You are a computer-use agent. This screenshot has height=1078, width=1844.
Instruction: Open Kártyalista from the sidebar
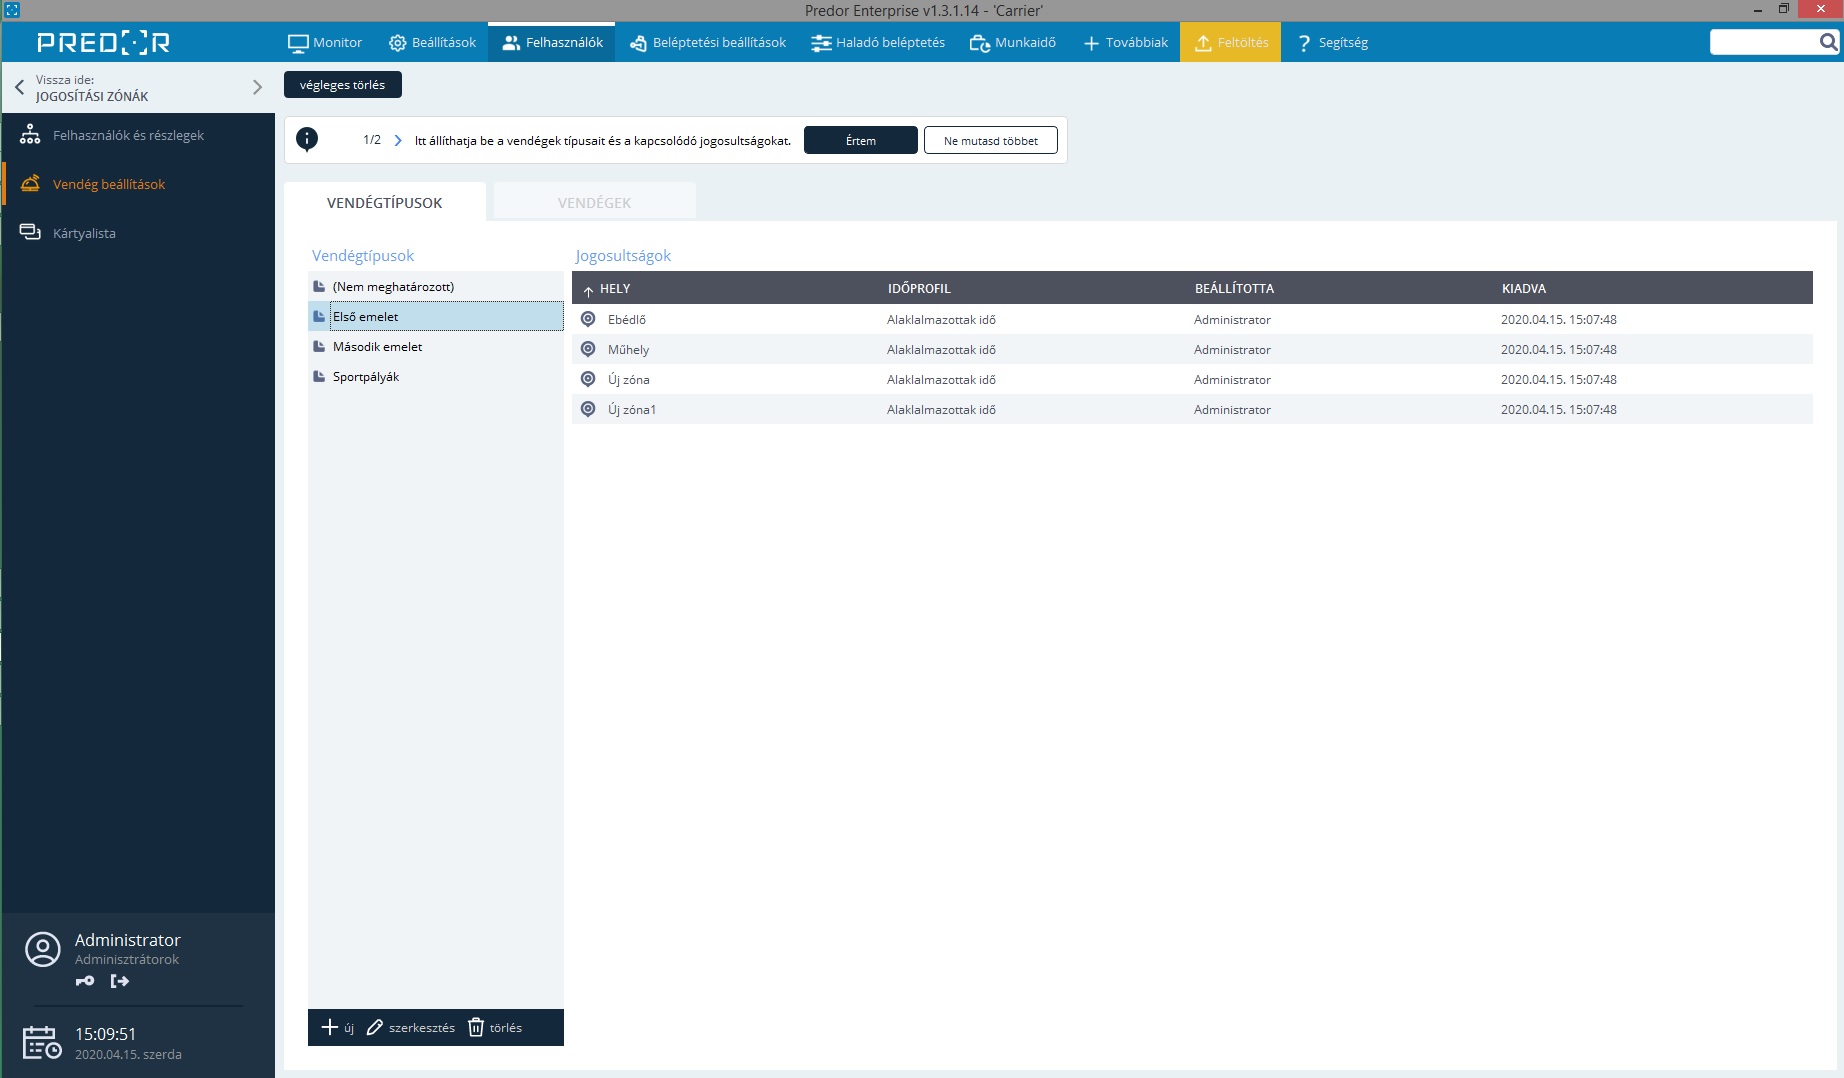pyautogui.click(x=84, y=233)
